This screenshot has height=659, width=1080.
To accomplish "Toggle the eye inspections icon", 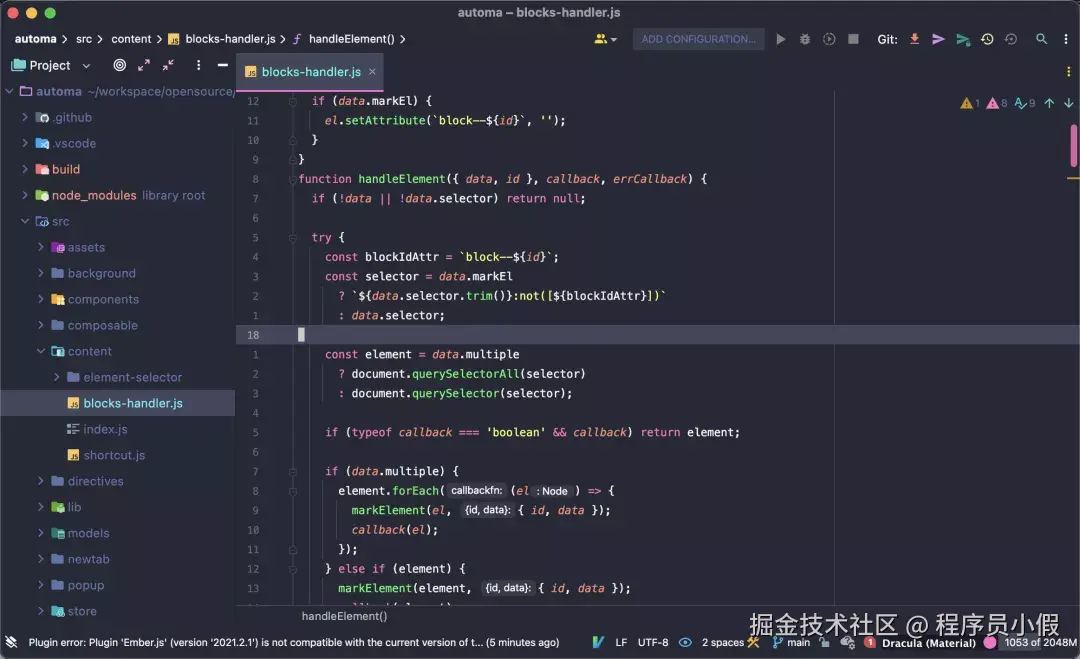I will pyautogui.click(x=685, y=642).
